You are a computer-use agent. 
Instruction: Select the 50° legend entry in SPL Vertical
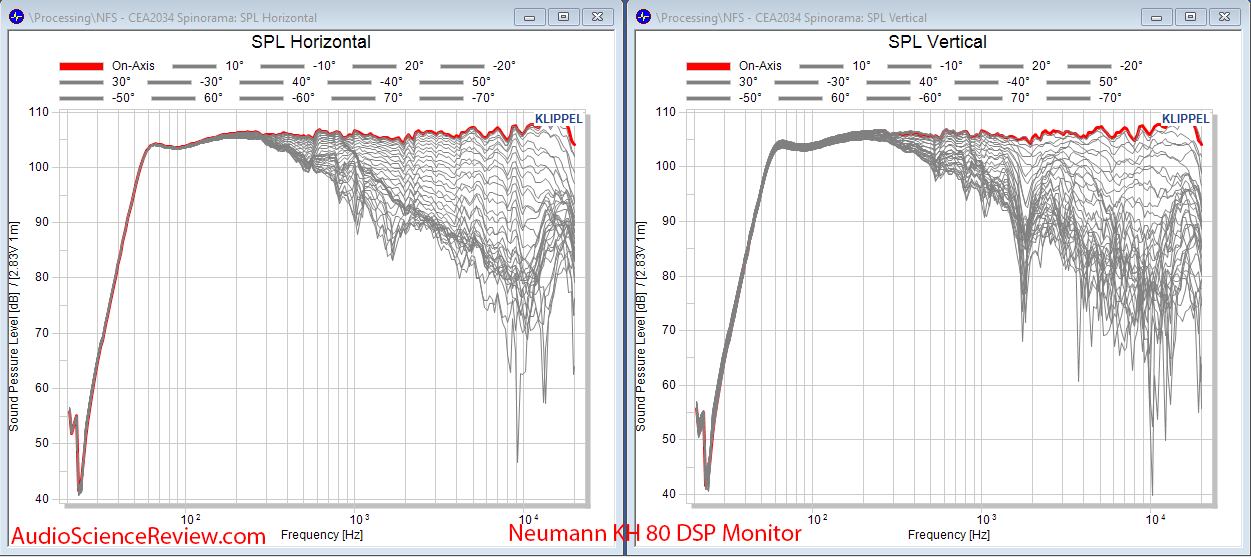[1082, 82]
